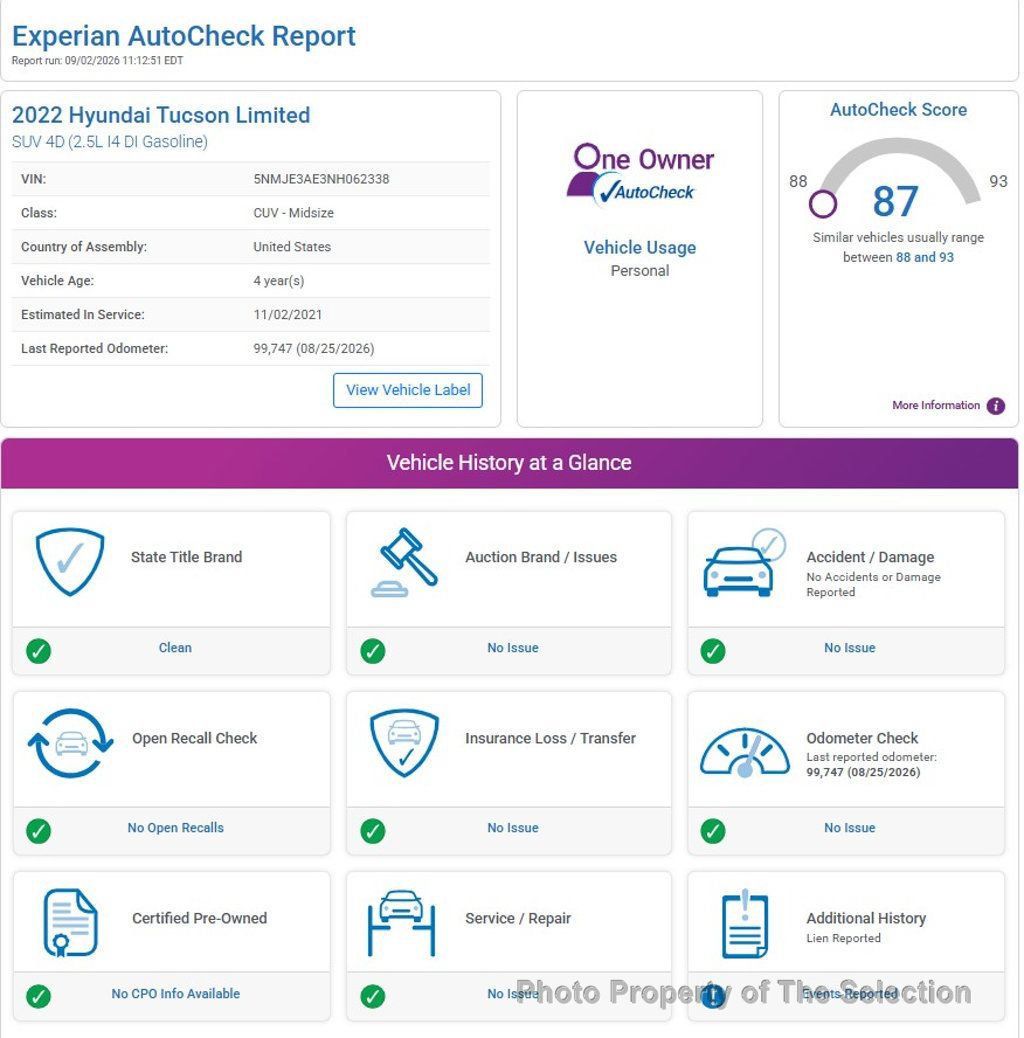The height and width of the screenshot is (1038, 1024).
Task: Click the CUV - Midsize class value
Action: point(293,212)
